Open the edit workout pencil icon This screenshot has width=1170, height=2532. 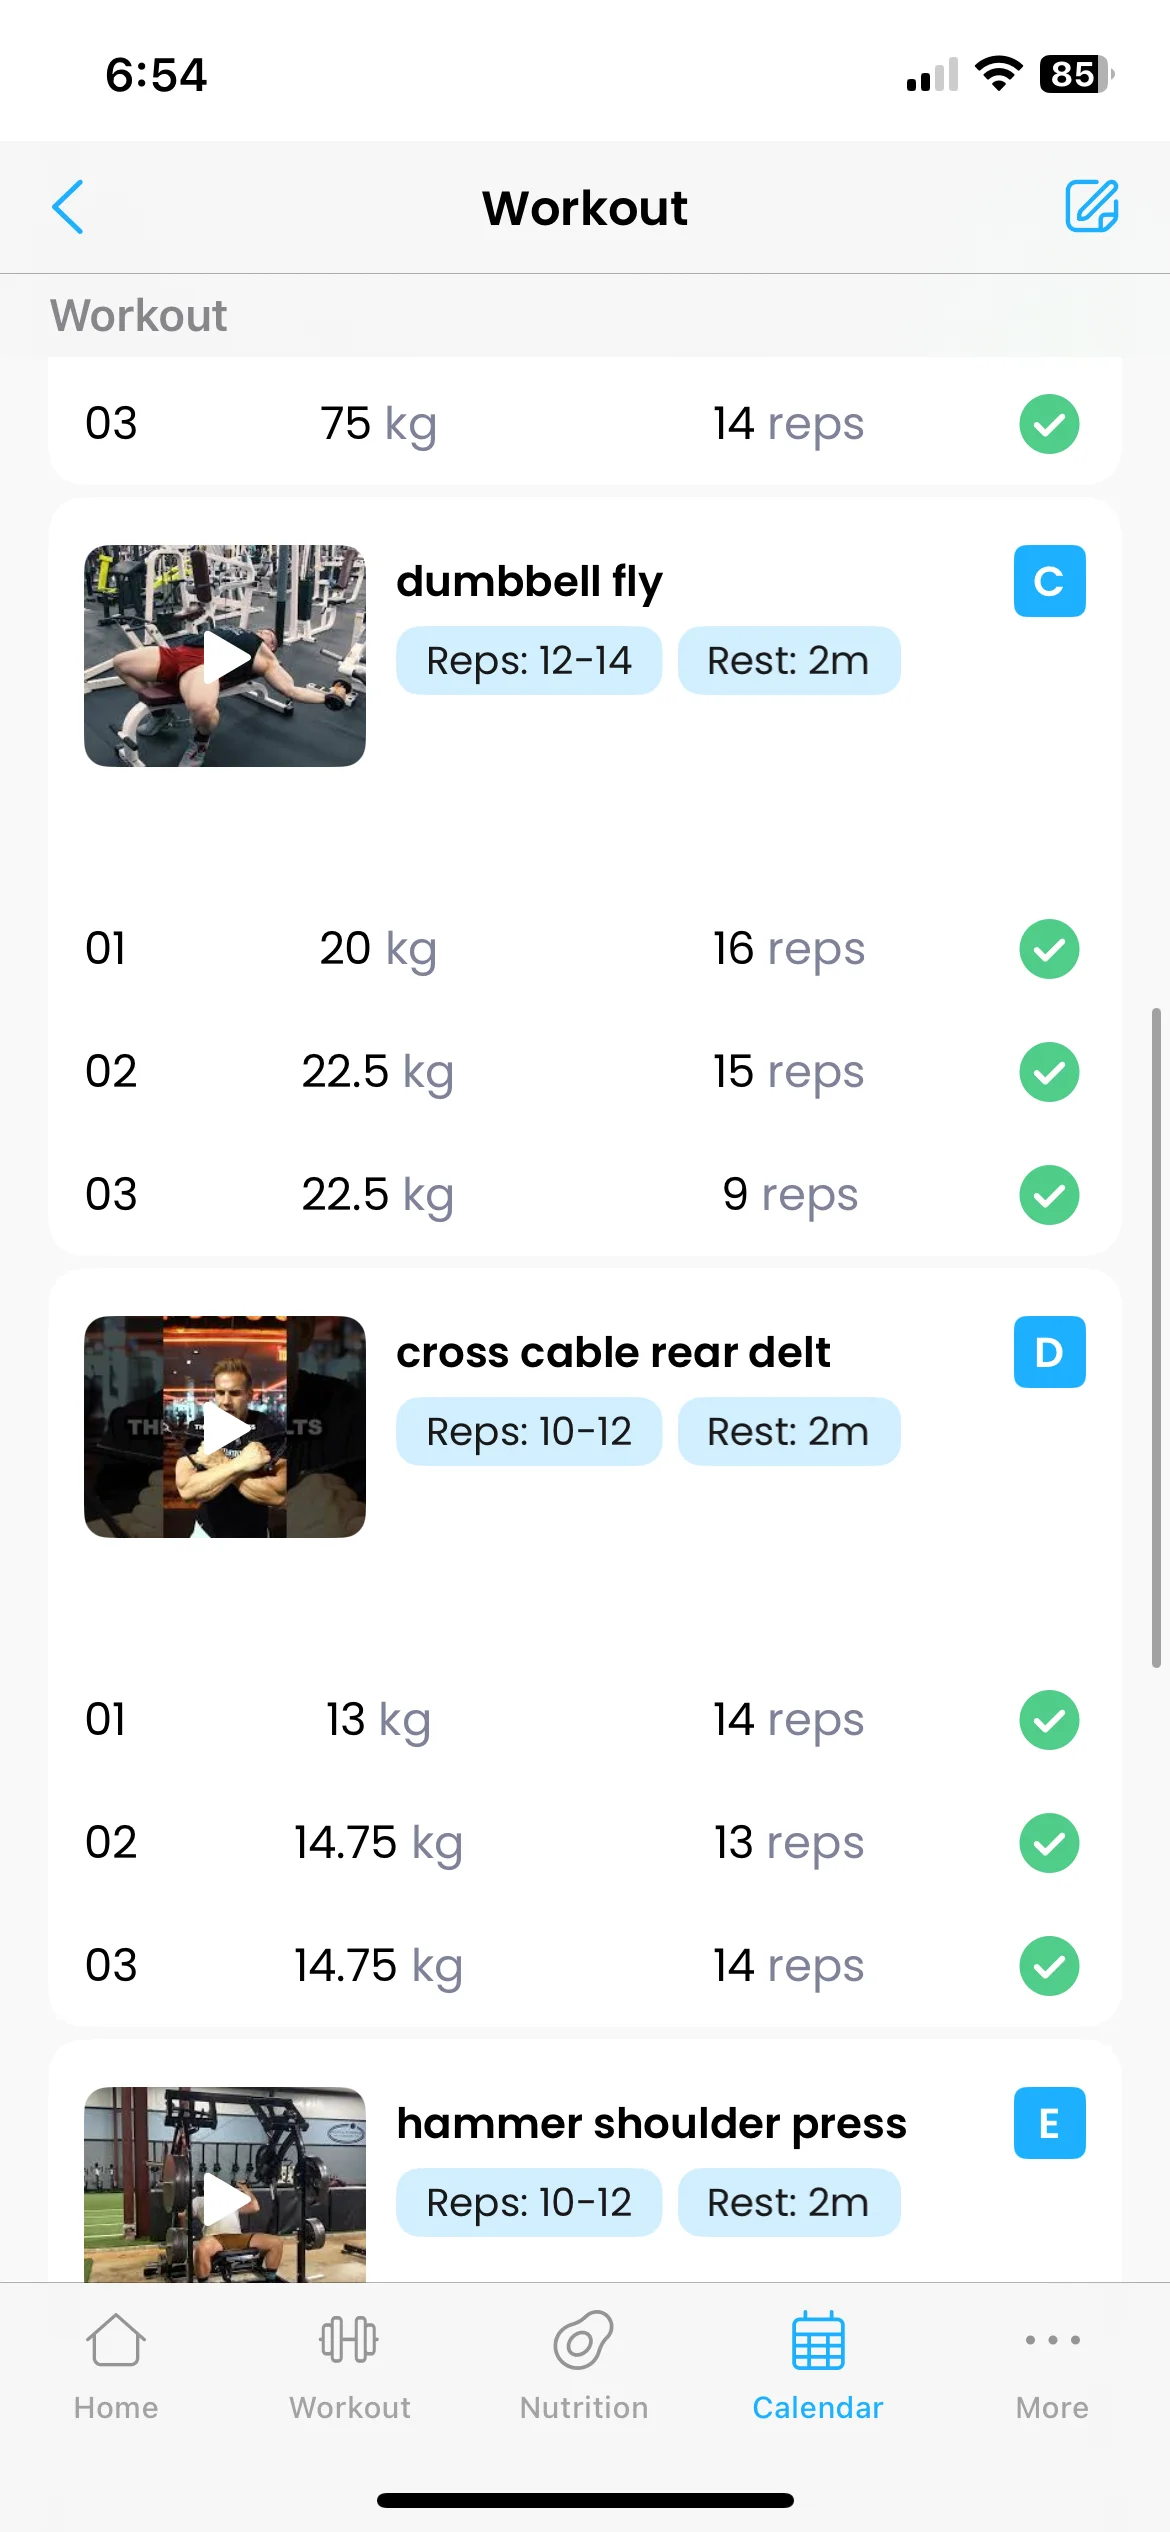pyautogui.click(x=1091, y=206)
